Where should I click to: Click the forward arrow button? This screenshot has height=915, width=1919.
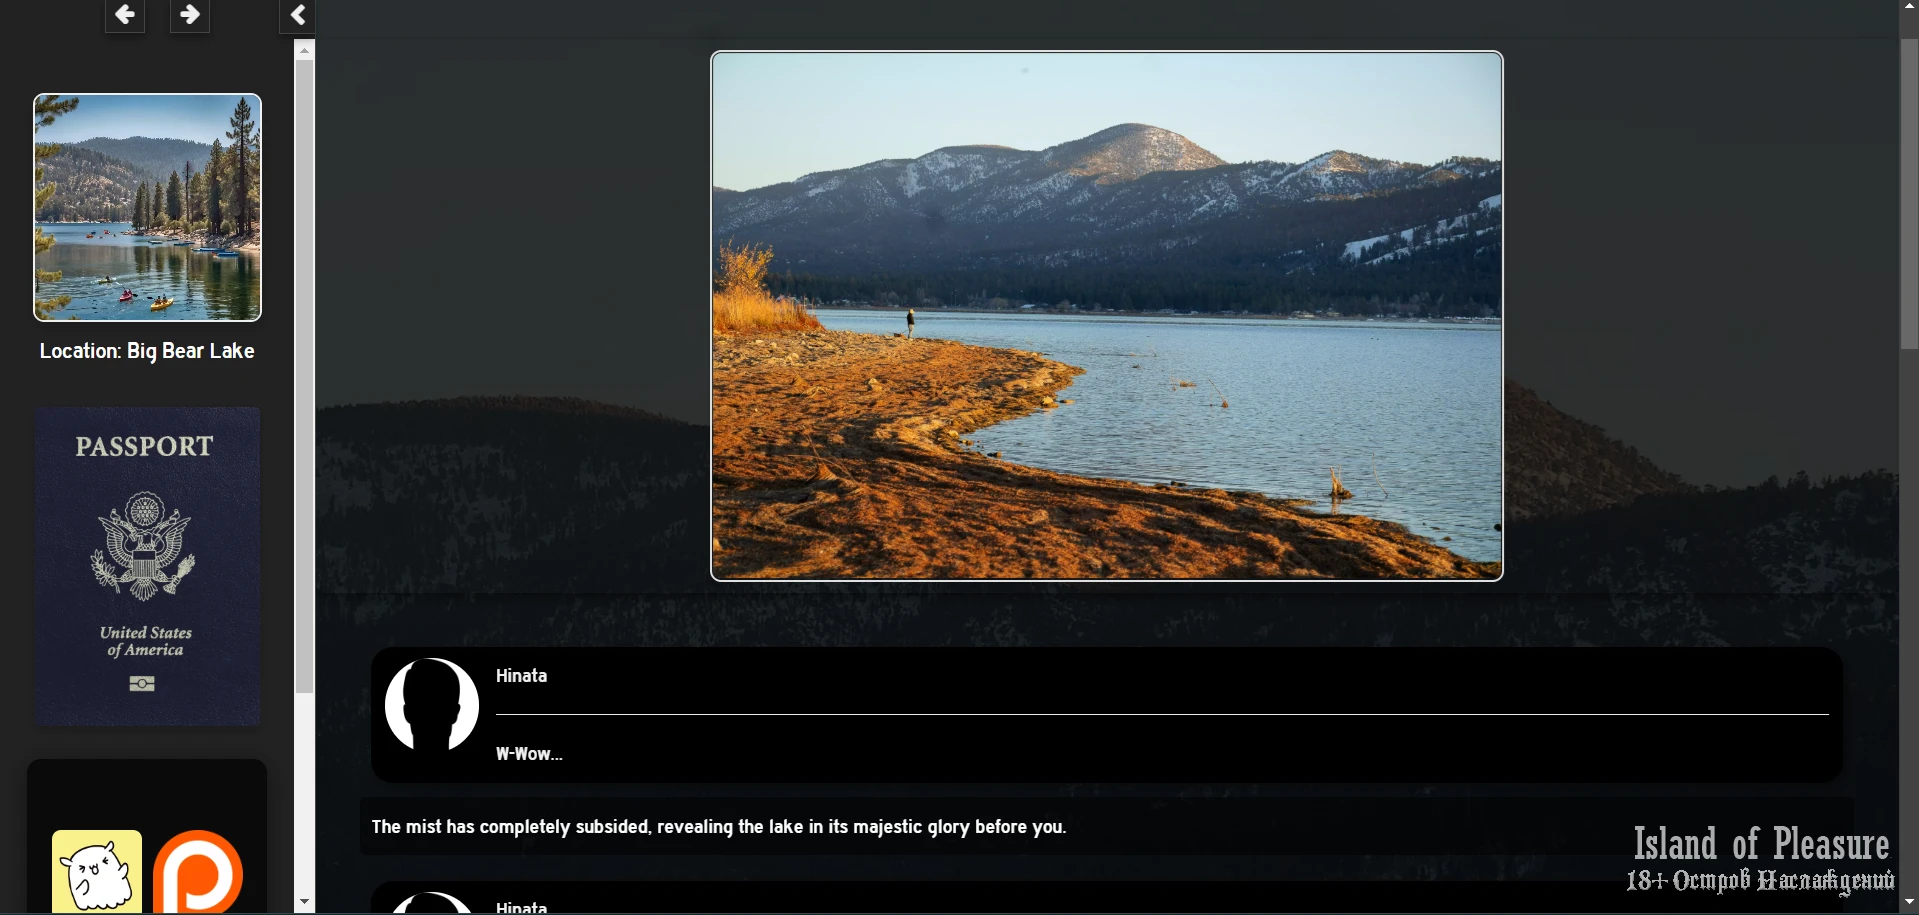(x=190, y=15)
